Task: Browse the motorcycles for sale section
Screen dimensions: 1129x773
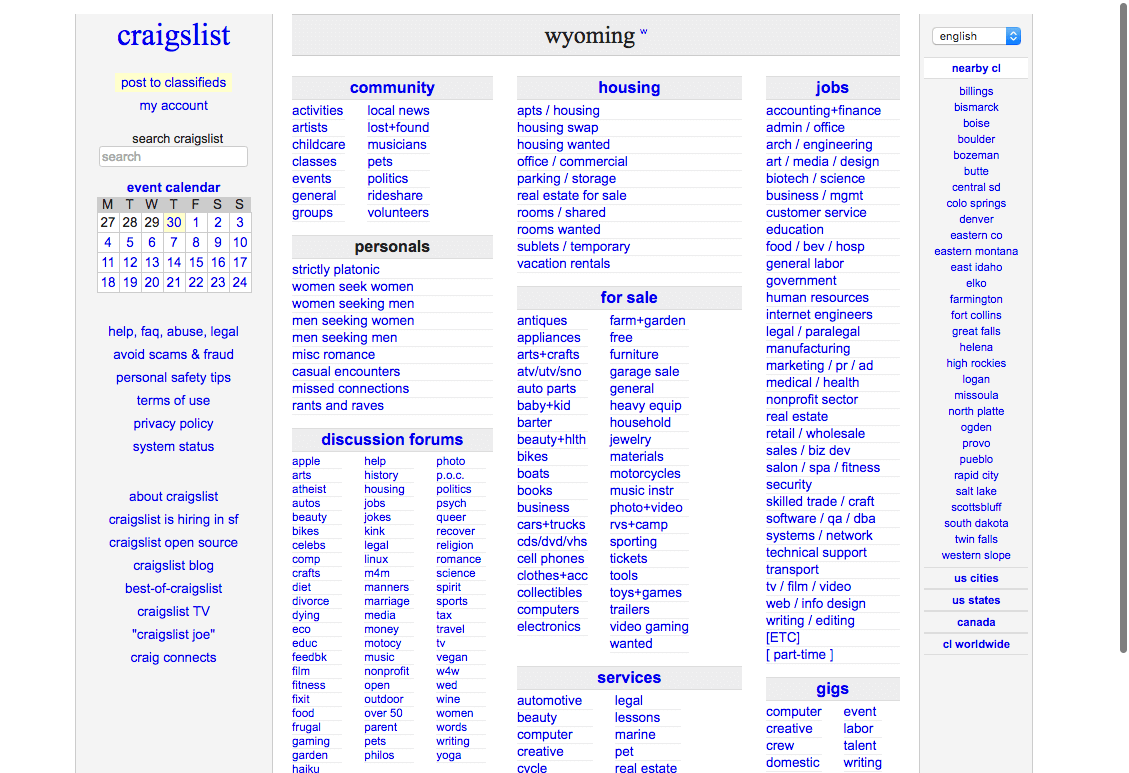Action: coord(645,473)
